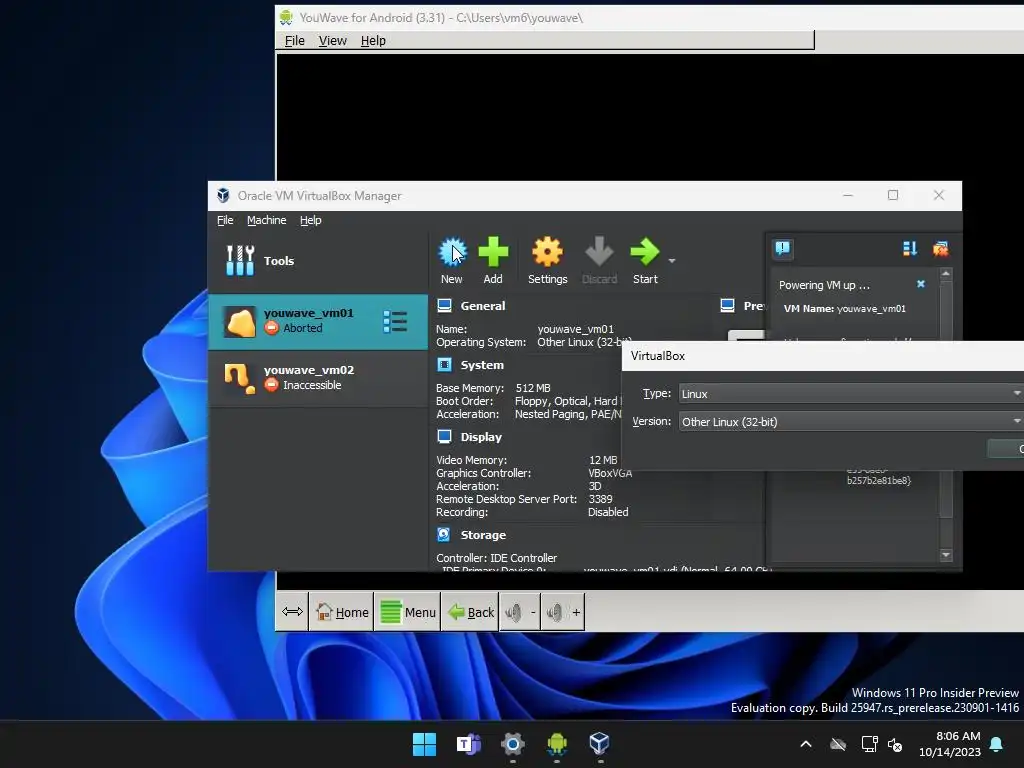Click the General section heading
The width and height of the screenshot is (1024, 768).
(x=483, y=306)
